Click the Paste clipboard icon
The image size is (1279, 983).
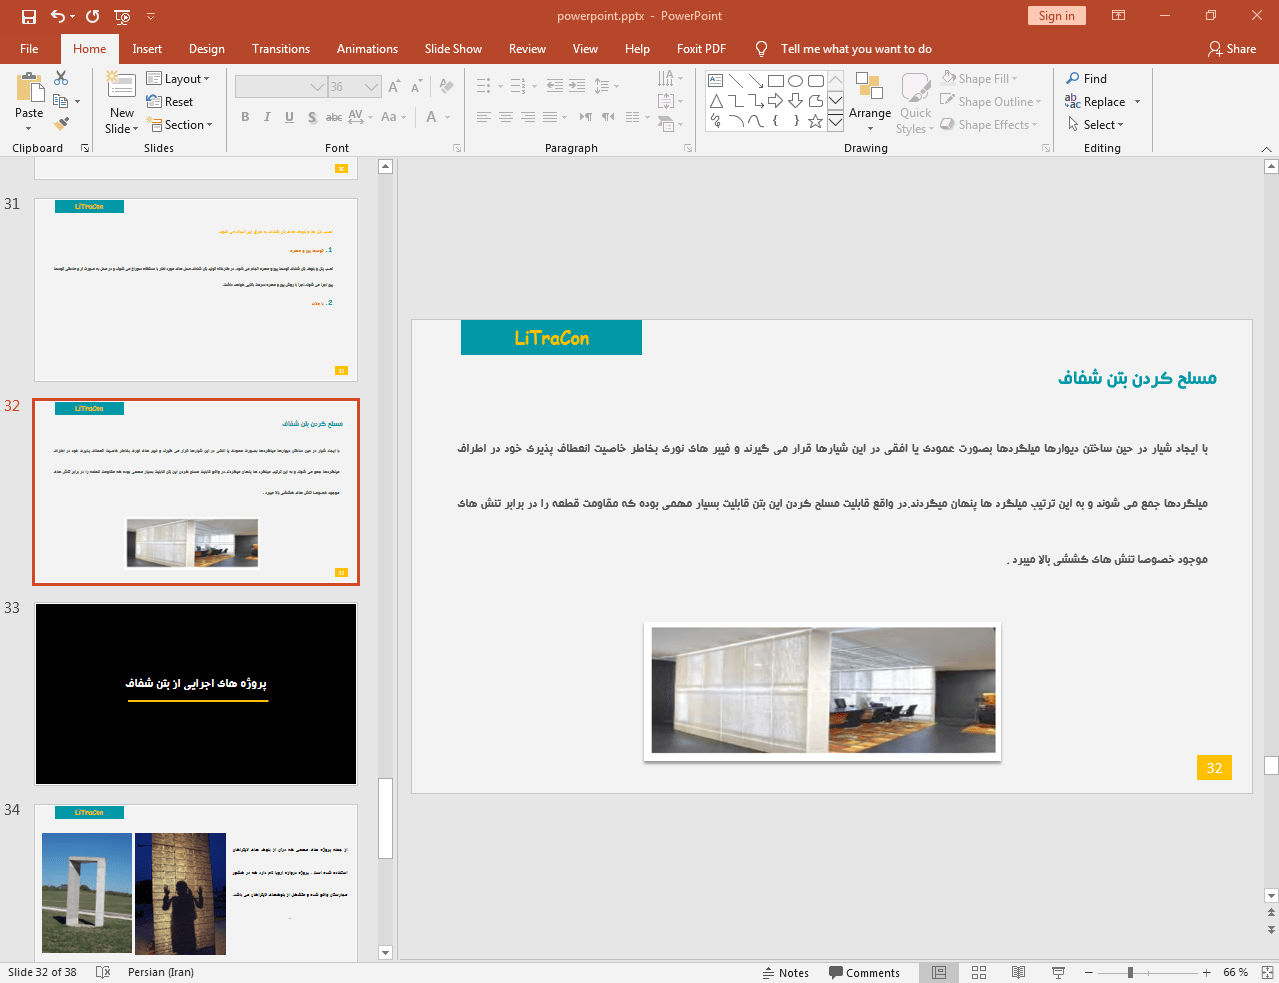click(29, 87)
